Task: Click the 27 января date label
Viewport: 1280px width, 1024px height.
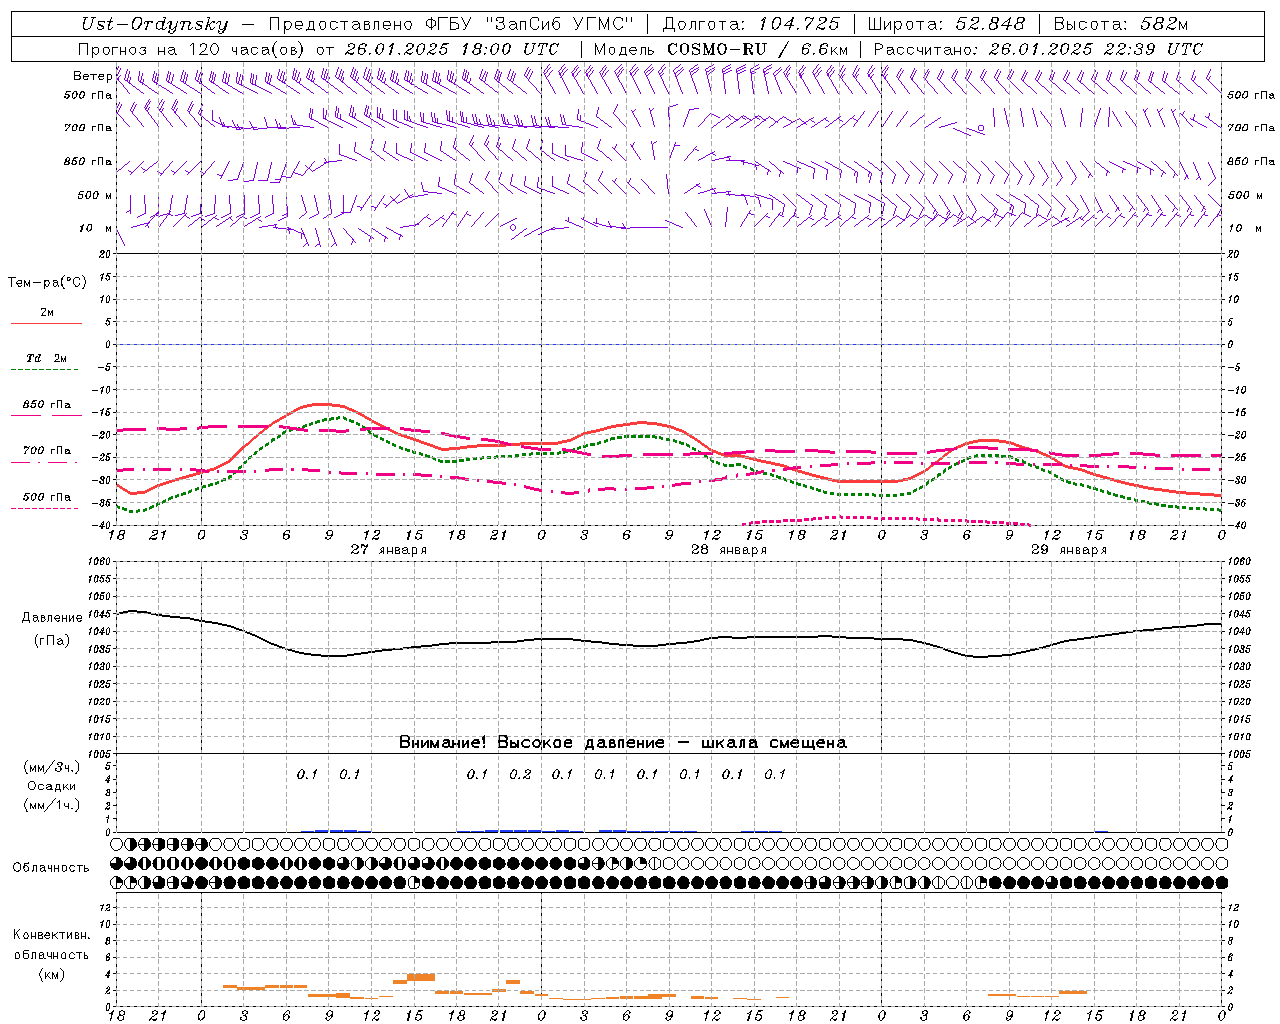Action: (388, 550)
